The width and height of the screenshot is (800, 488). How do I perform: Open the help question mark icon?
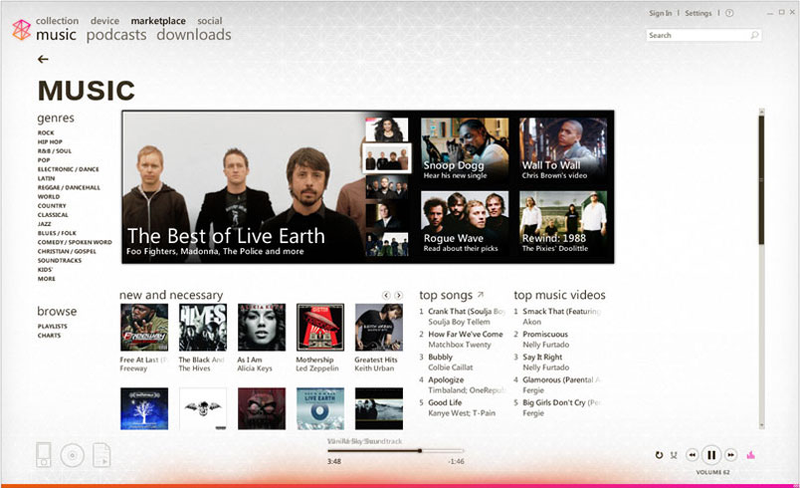pos(730,13)
